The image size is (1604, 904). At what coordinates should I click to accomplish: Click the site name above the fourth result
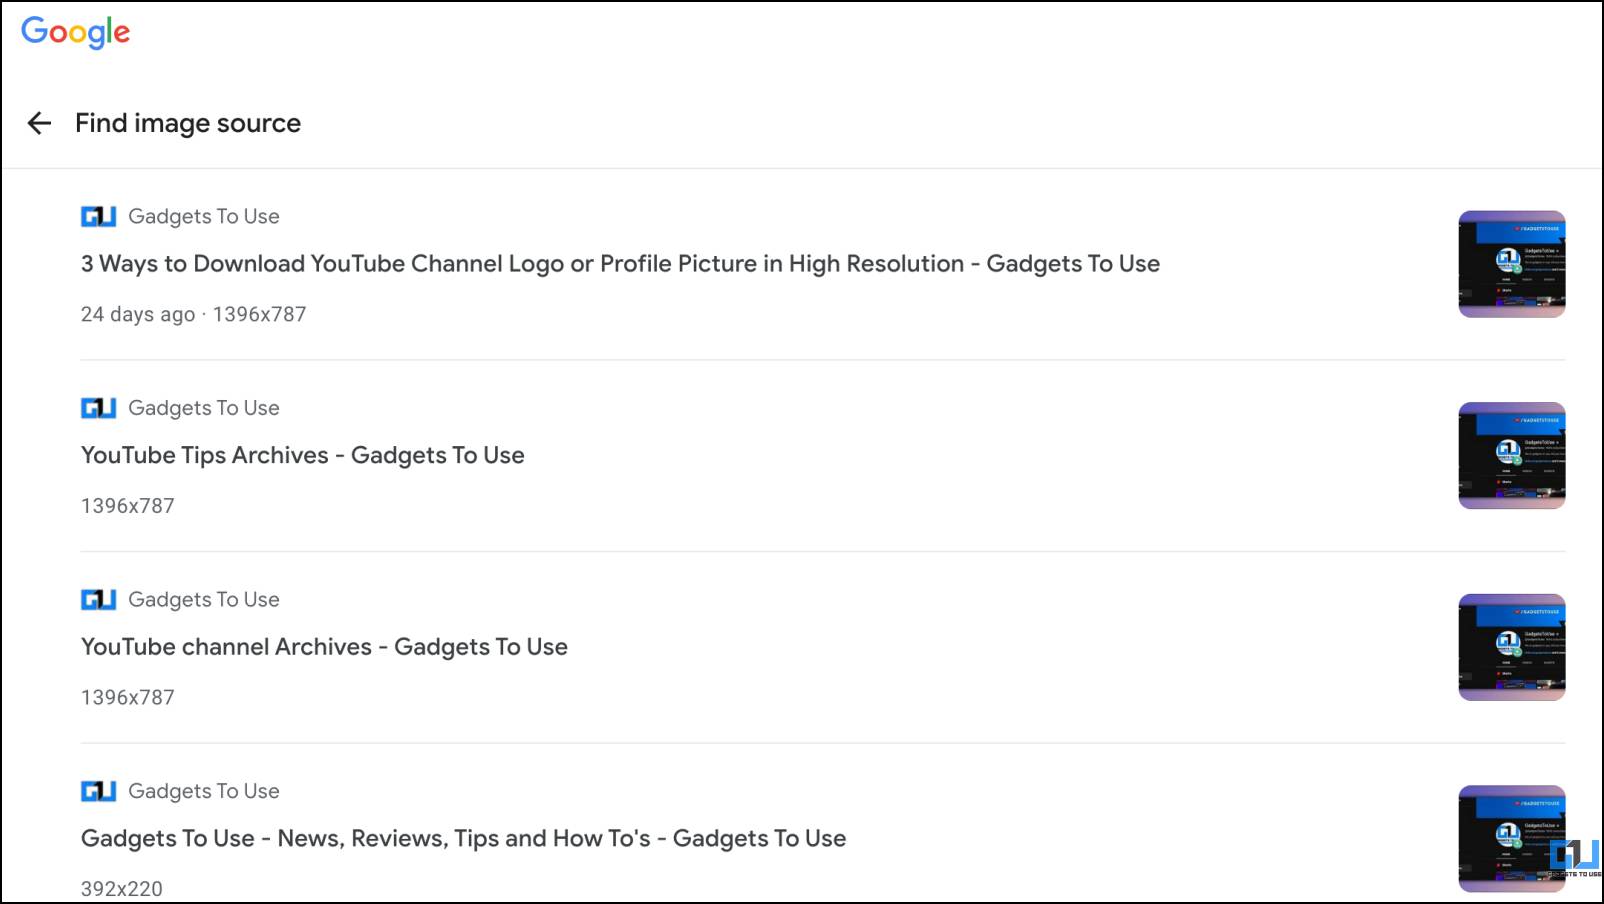pos(204,791)
